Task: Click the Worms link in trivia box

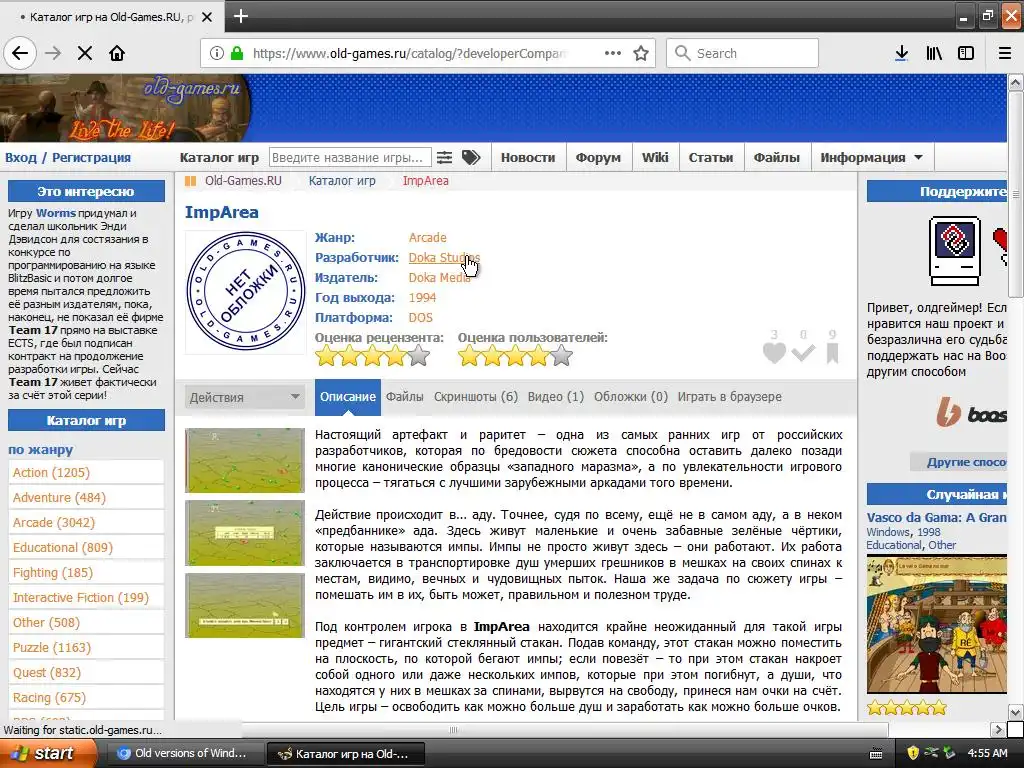Action: [56, 213]
